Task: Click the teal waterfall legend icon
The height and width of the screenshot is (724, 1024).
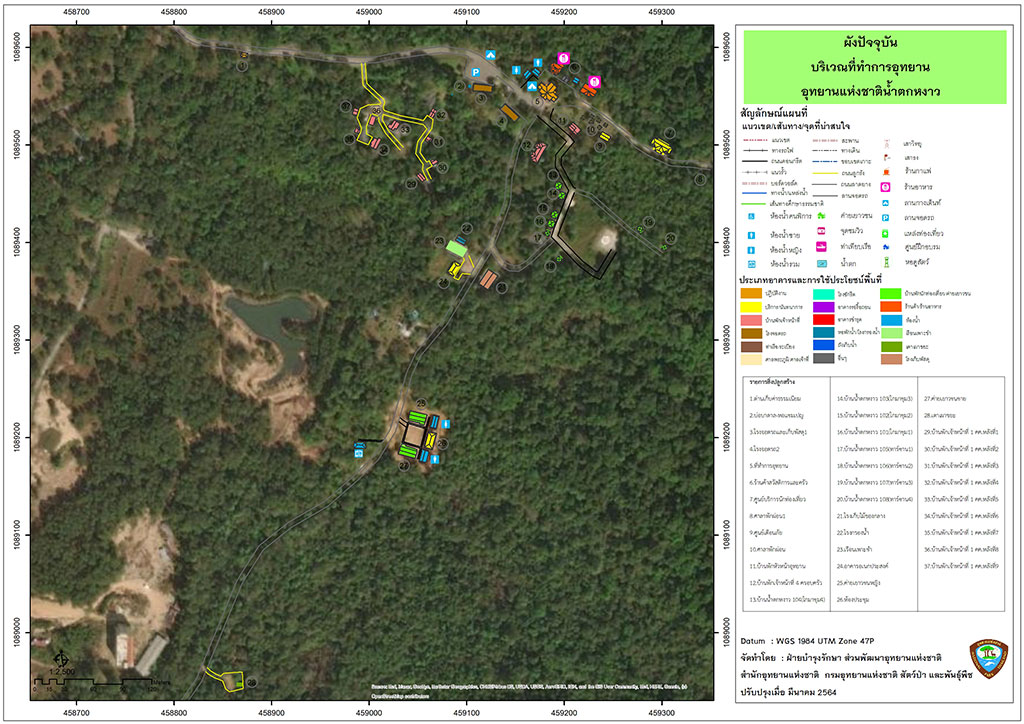Action: [822, 264]
